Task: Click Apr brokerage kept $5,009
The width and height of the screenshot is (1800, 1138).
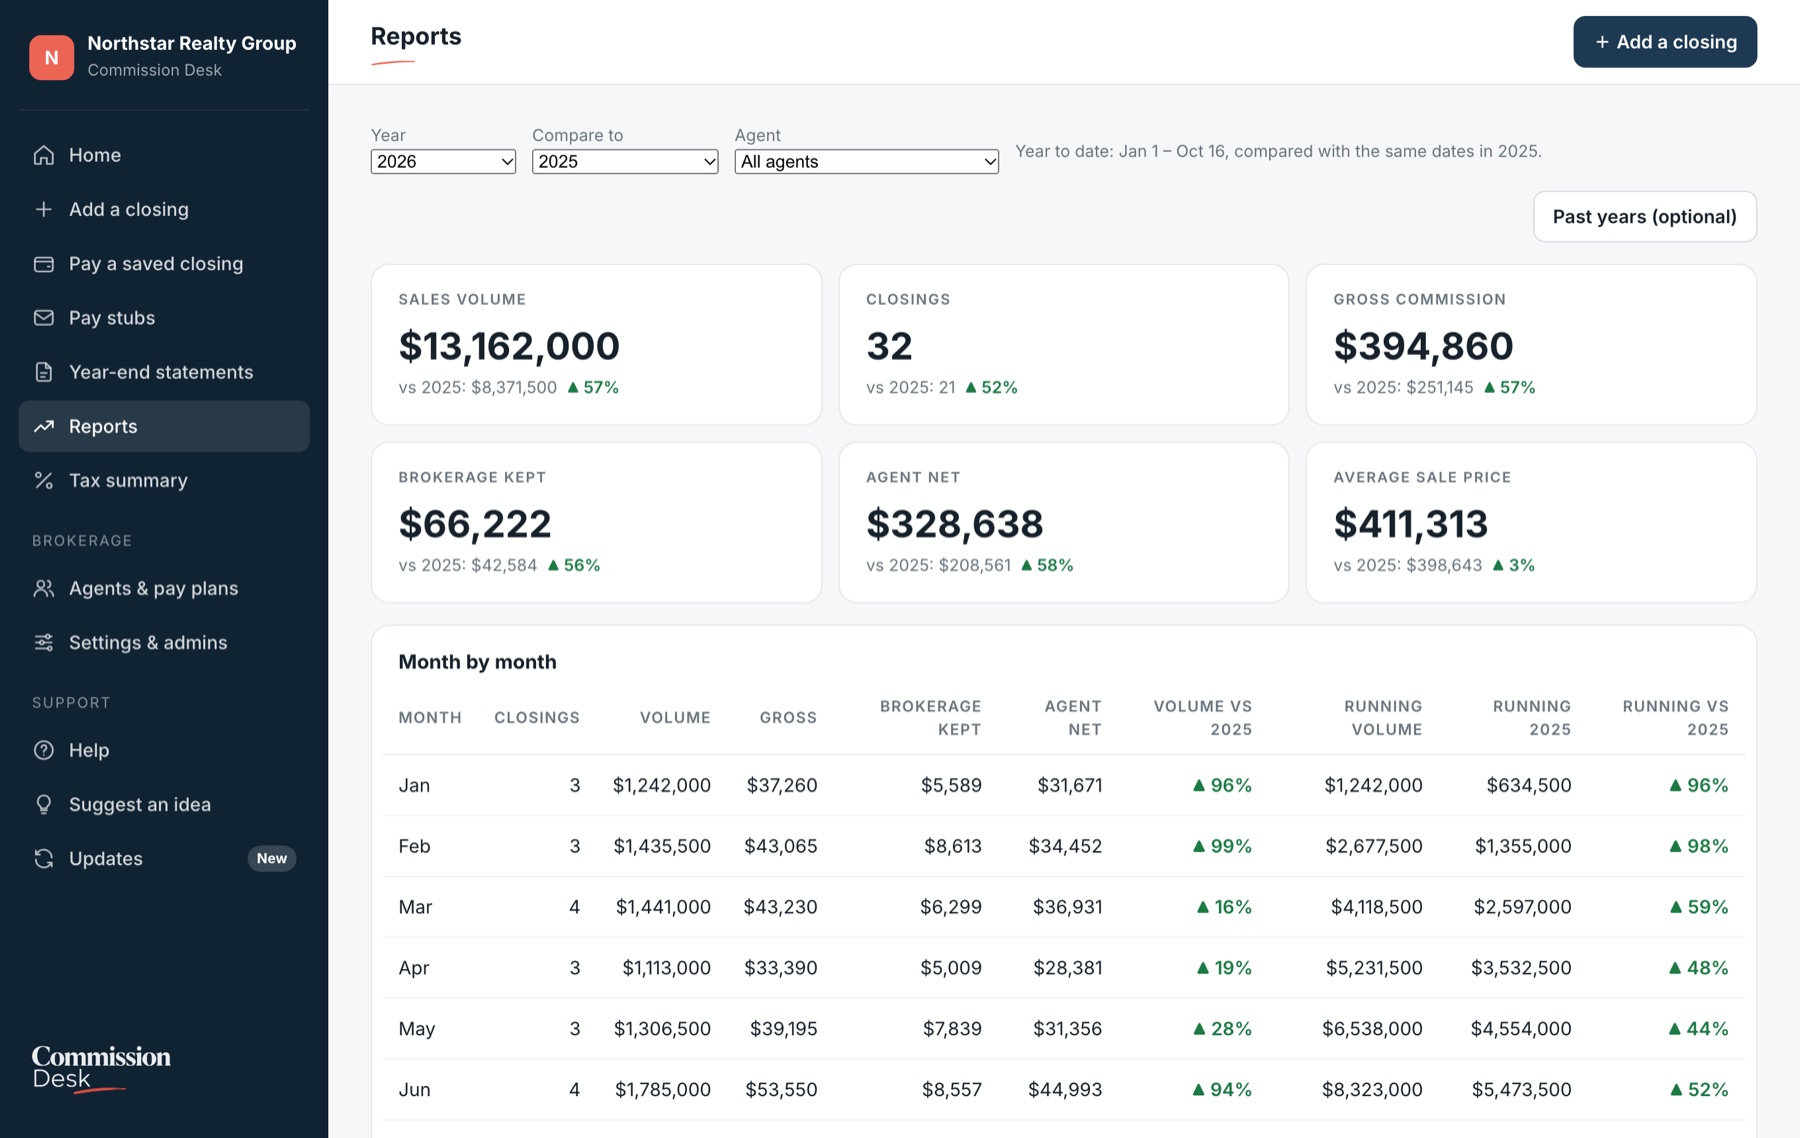Action: [951, 968]
